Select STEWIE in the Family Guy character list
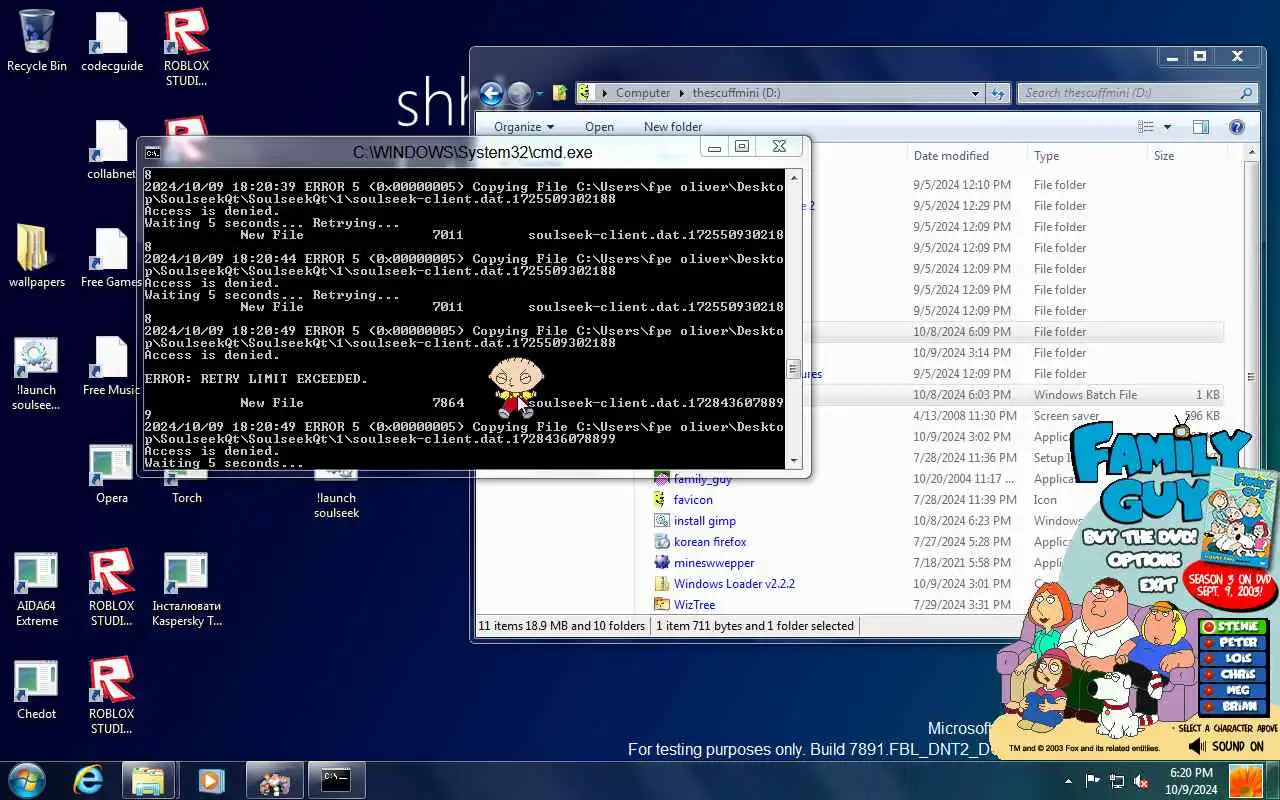The image size is (1280, 800). point(1233,627)
